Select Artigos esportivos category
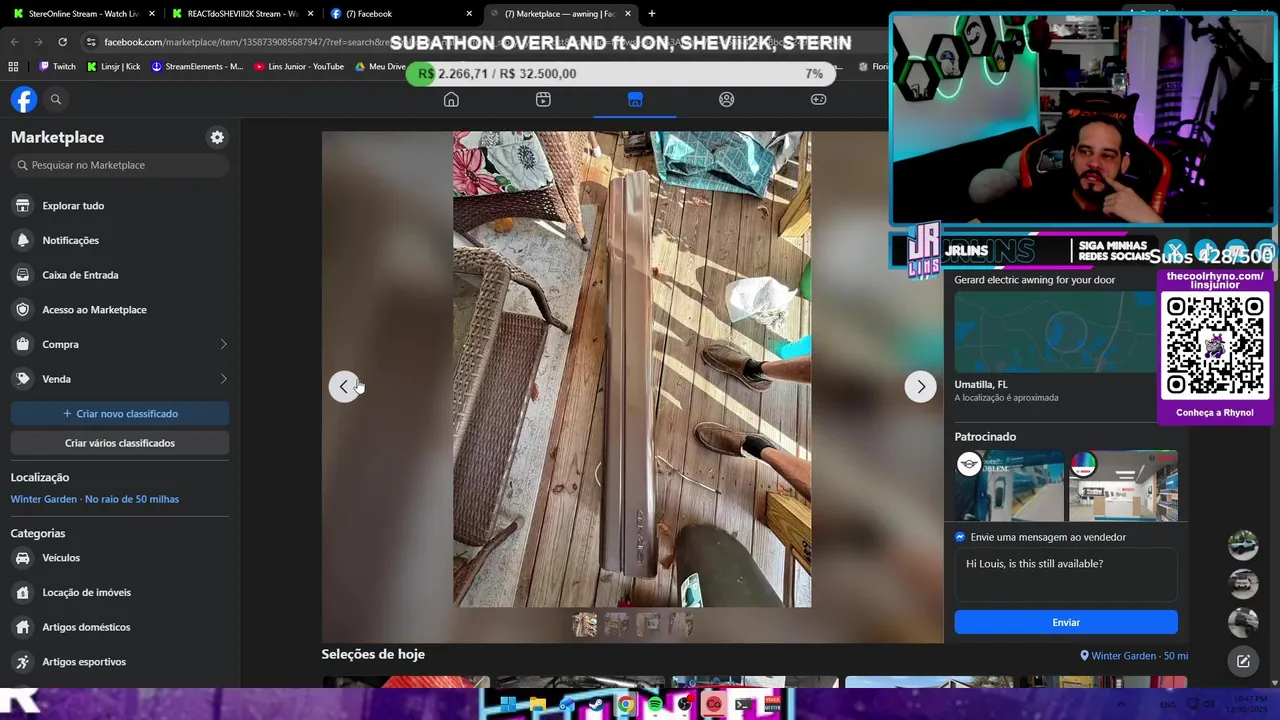This screenshot has height=720, width=1280. point(120,661)
